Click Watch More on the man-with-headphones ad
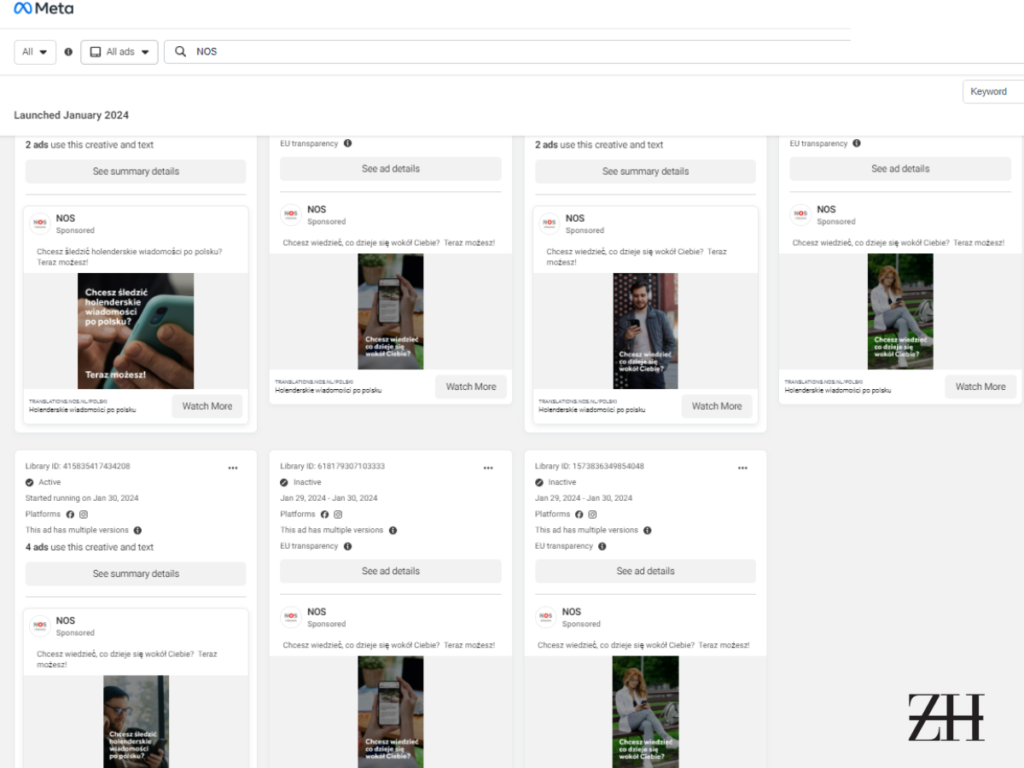This screenshot has height=768, width=1024. [716, 406]
